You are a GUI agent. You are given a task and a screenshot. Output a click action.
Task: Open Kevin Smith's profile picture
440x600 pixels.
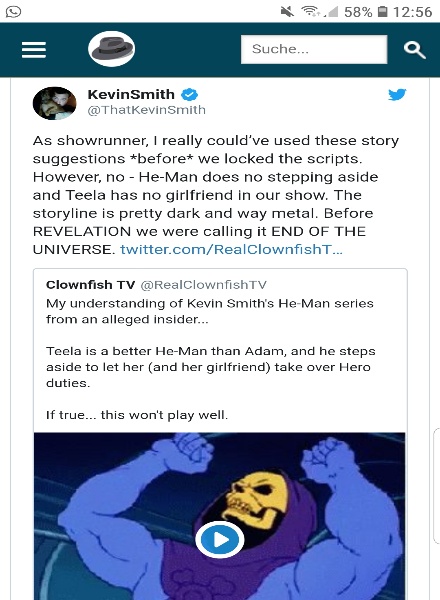(x=54, y=103)
